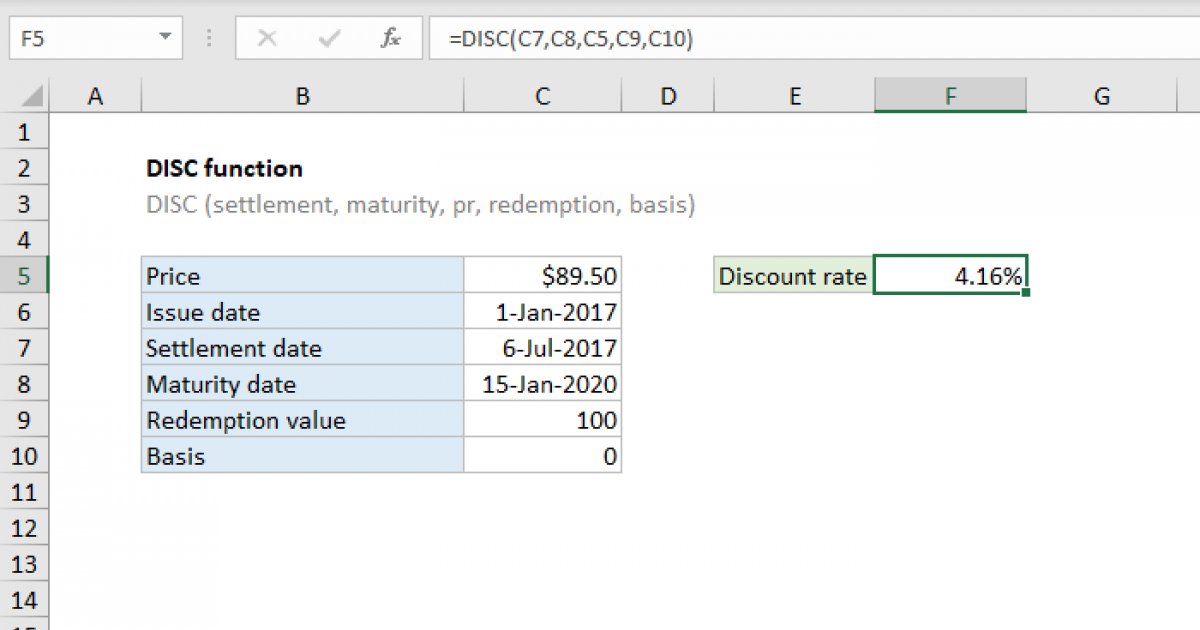
Task: Select column F header
Action: pyautogui.click(x=950, y=94)
